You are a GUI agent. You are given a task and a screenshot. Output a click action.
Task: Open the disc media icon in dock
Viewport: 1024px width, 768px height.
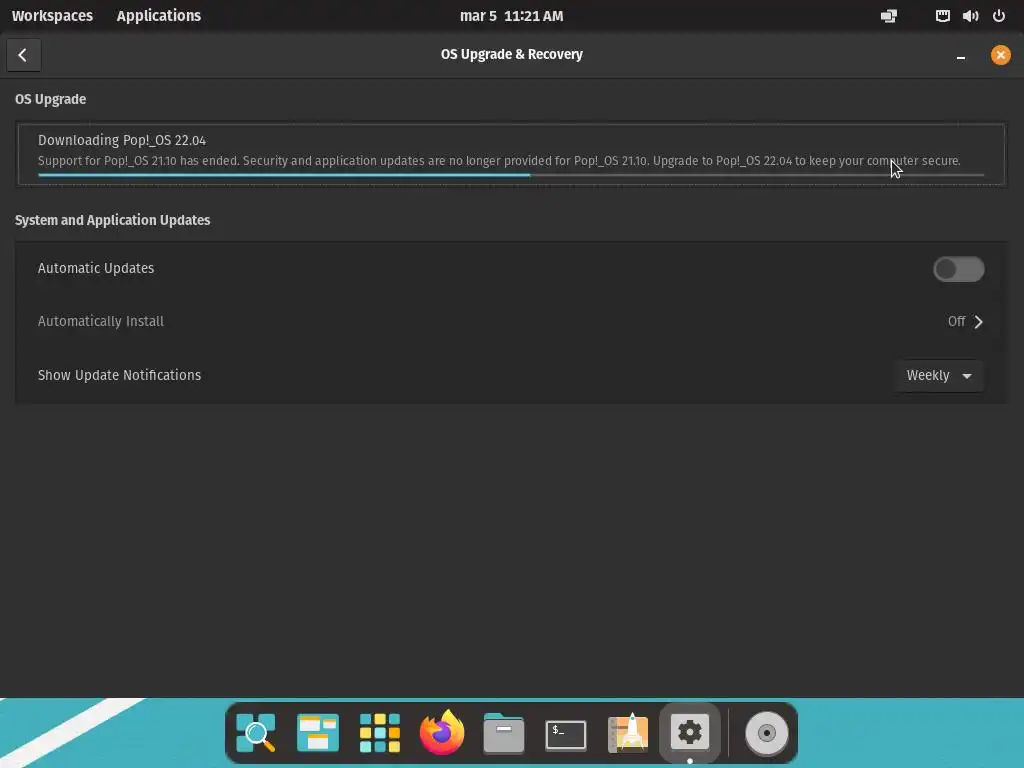(767, 733)
